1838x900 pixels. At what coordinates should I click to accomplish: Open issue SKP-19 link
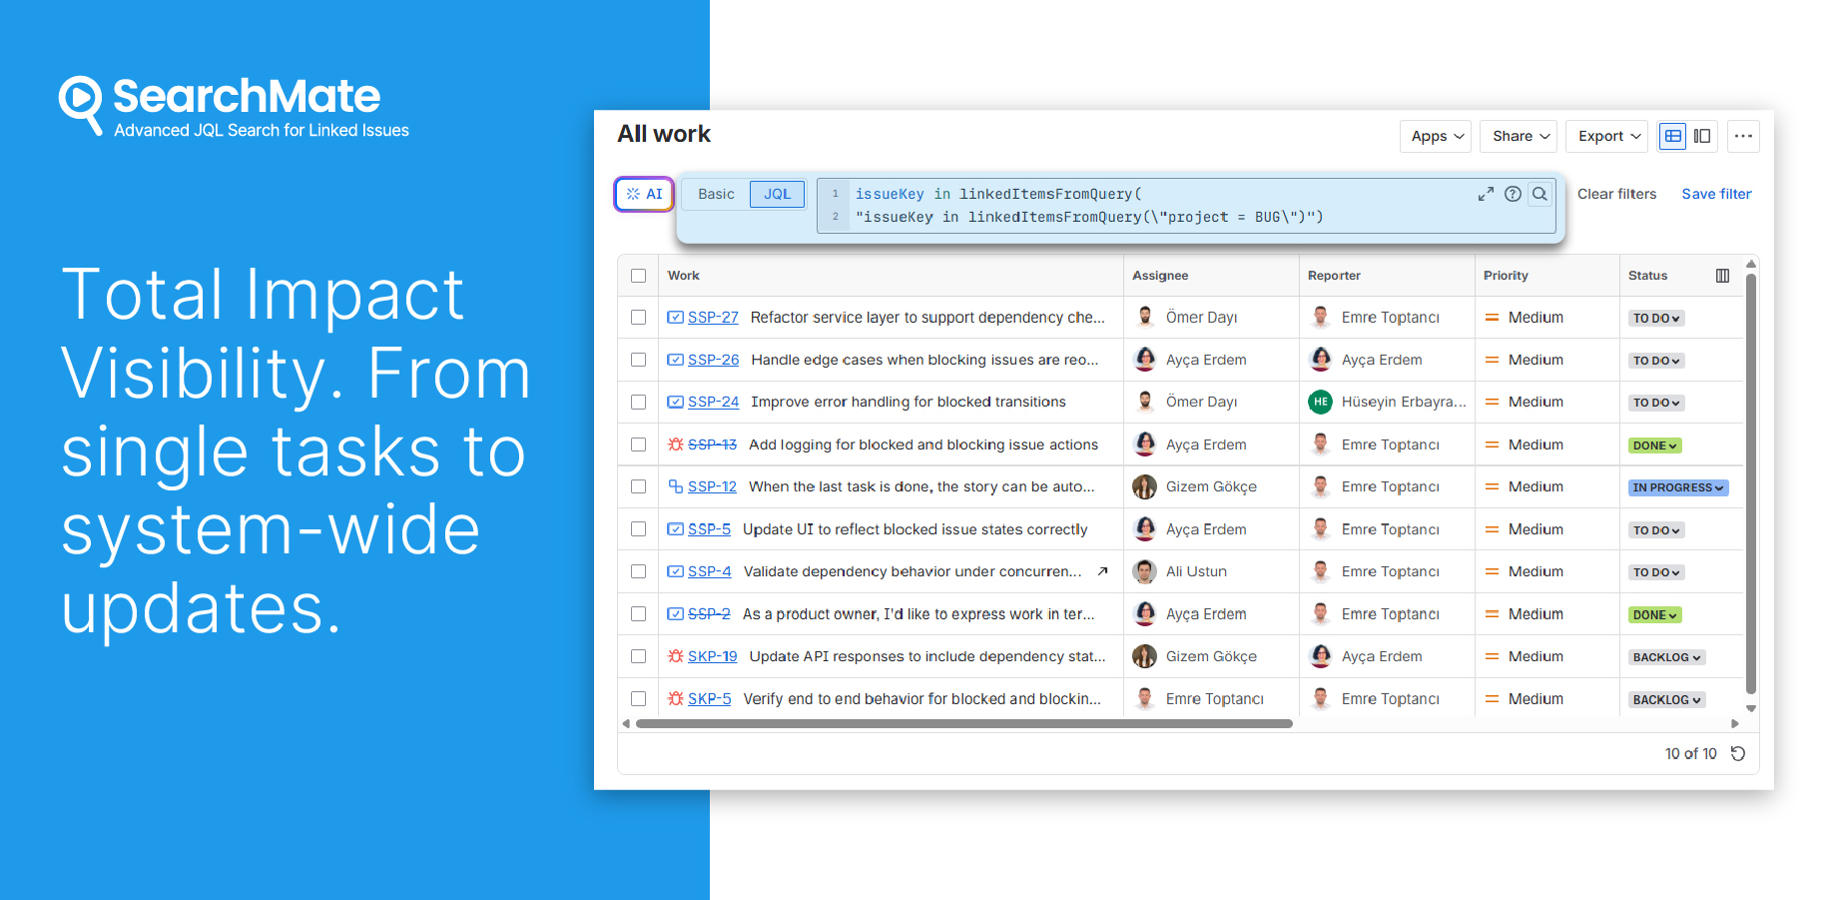712,657
